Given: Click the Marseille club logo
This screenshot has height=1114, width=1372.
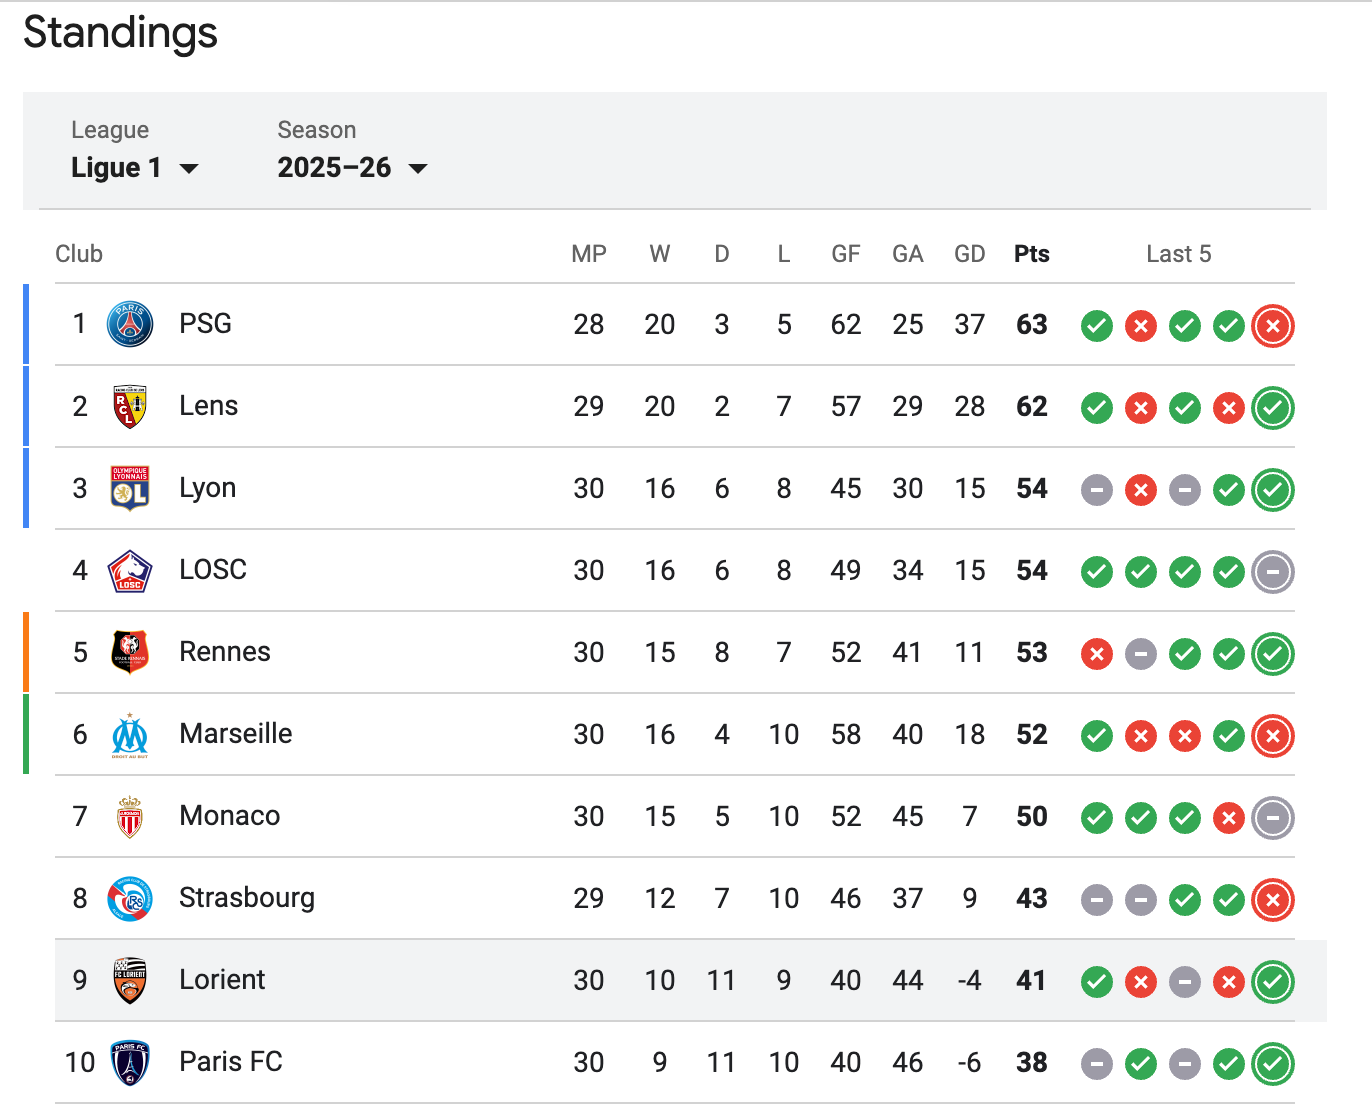Looking at the screenshot, I should click(x=130, y=735).
